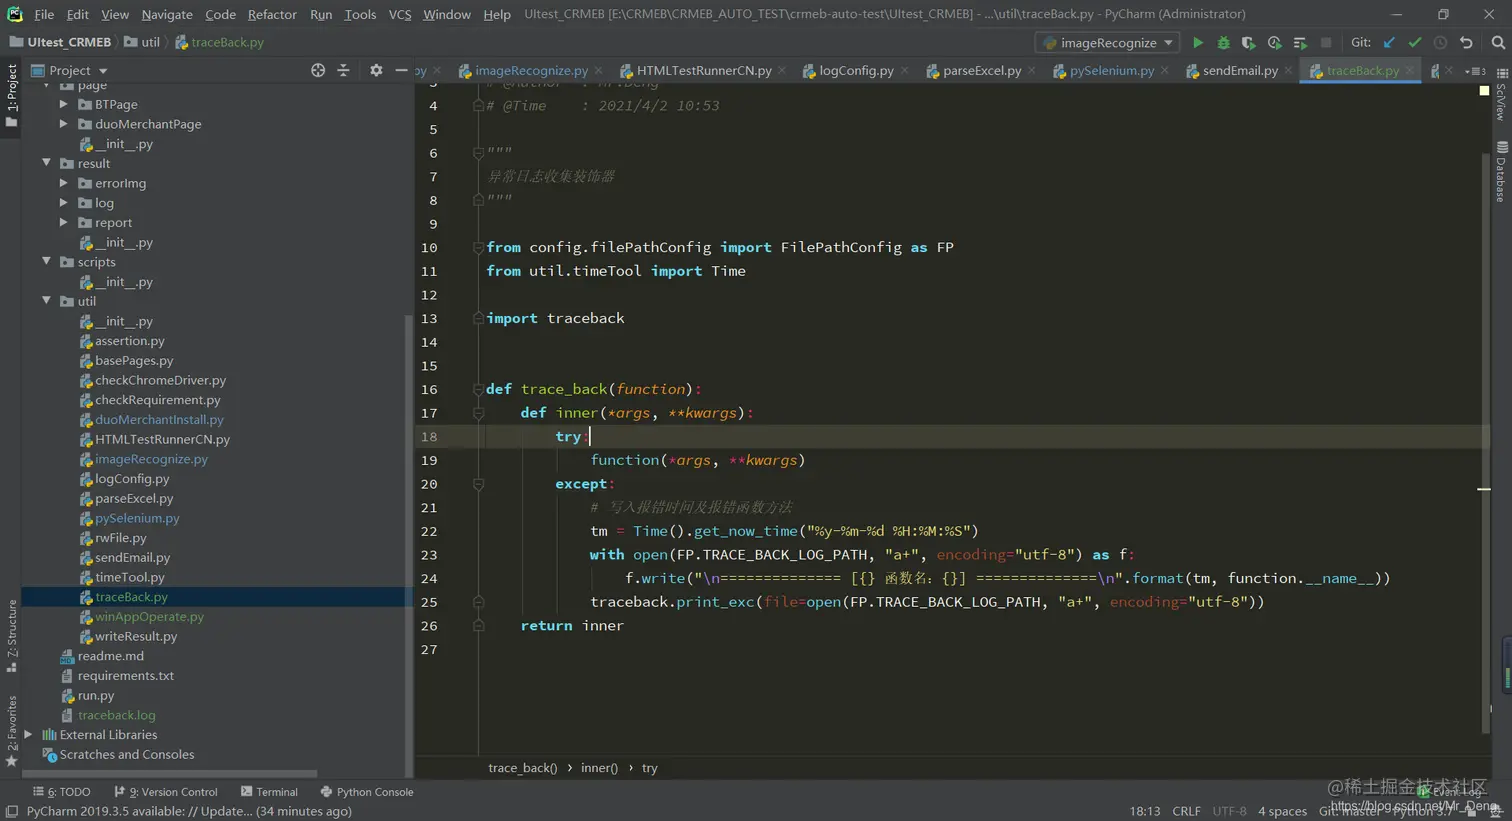Click the Search Everywhere magnifier icon

click(1497, 43)
